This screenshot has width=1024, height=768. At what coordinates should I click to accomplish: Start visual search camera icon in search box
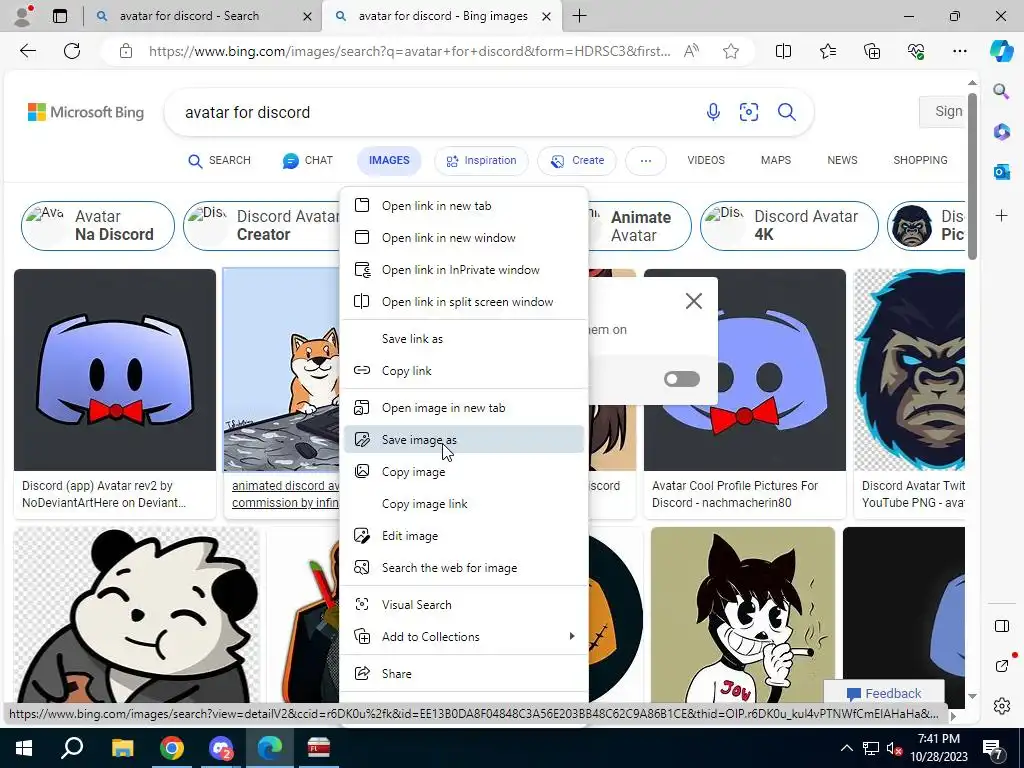click(748, 112)
